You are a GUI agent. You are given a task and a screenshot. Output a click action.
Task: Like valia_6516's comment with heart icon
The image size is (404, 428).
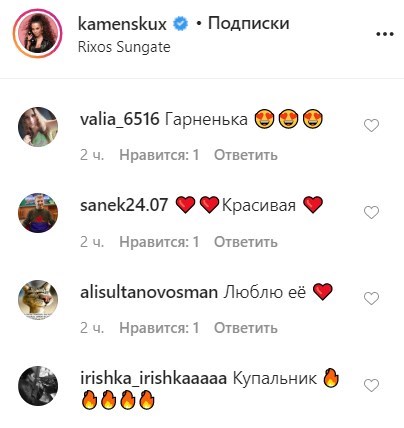coord(371,126)
